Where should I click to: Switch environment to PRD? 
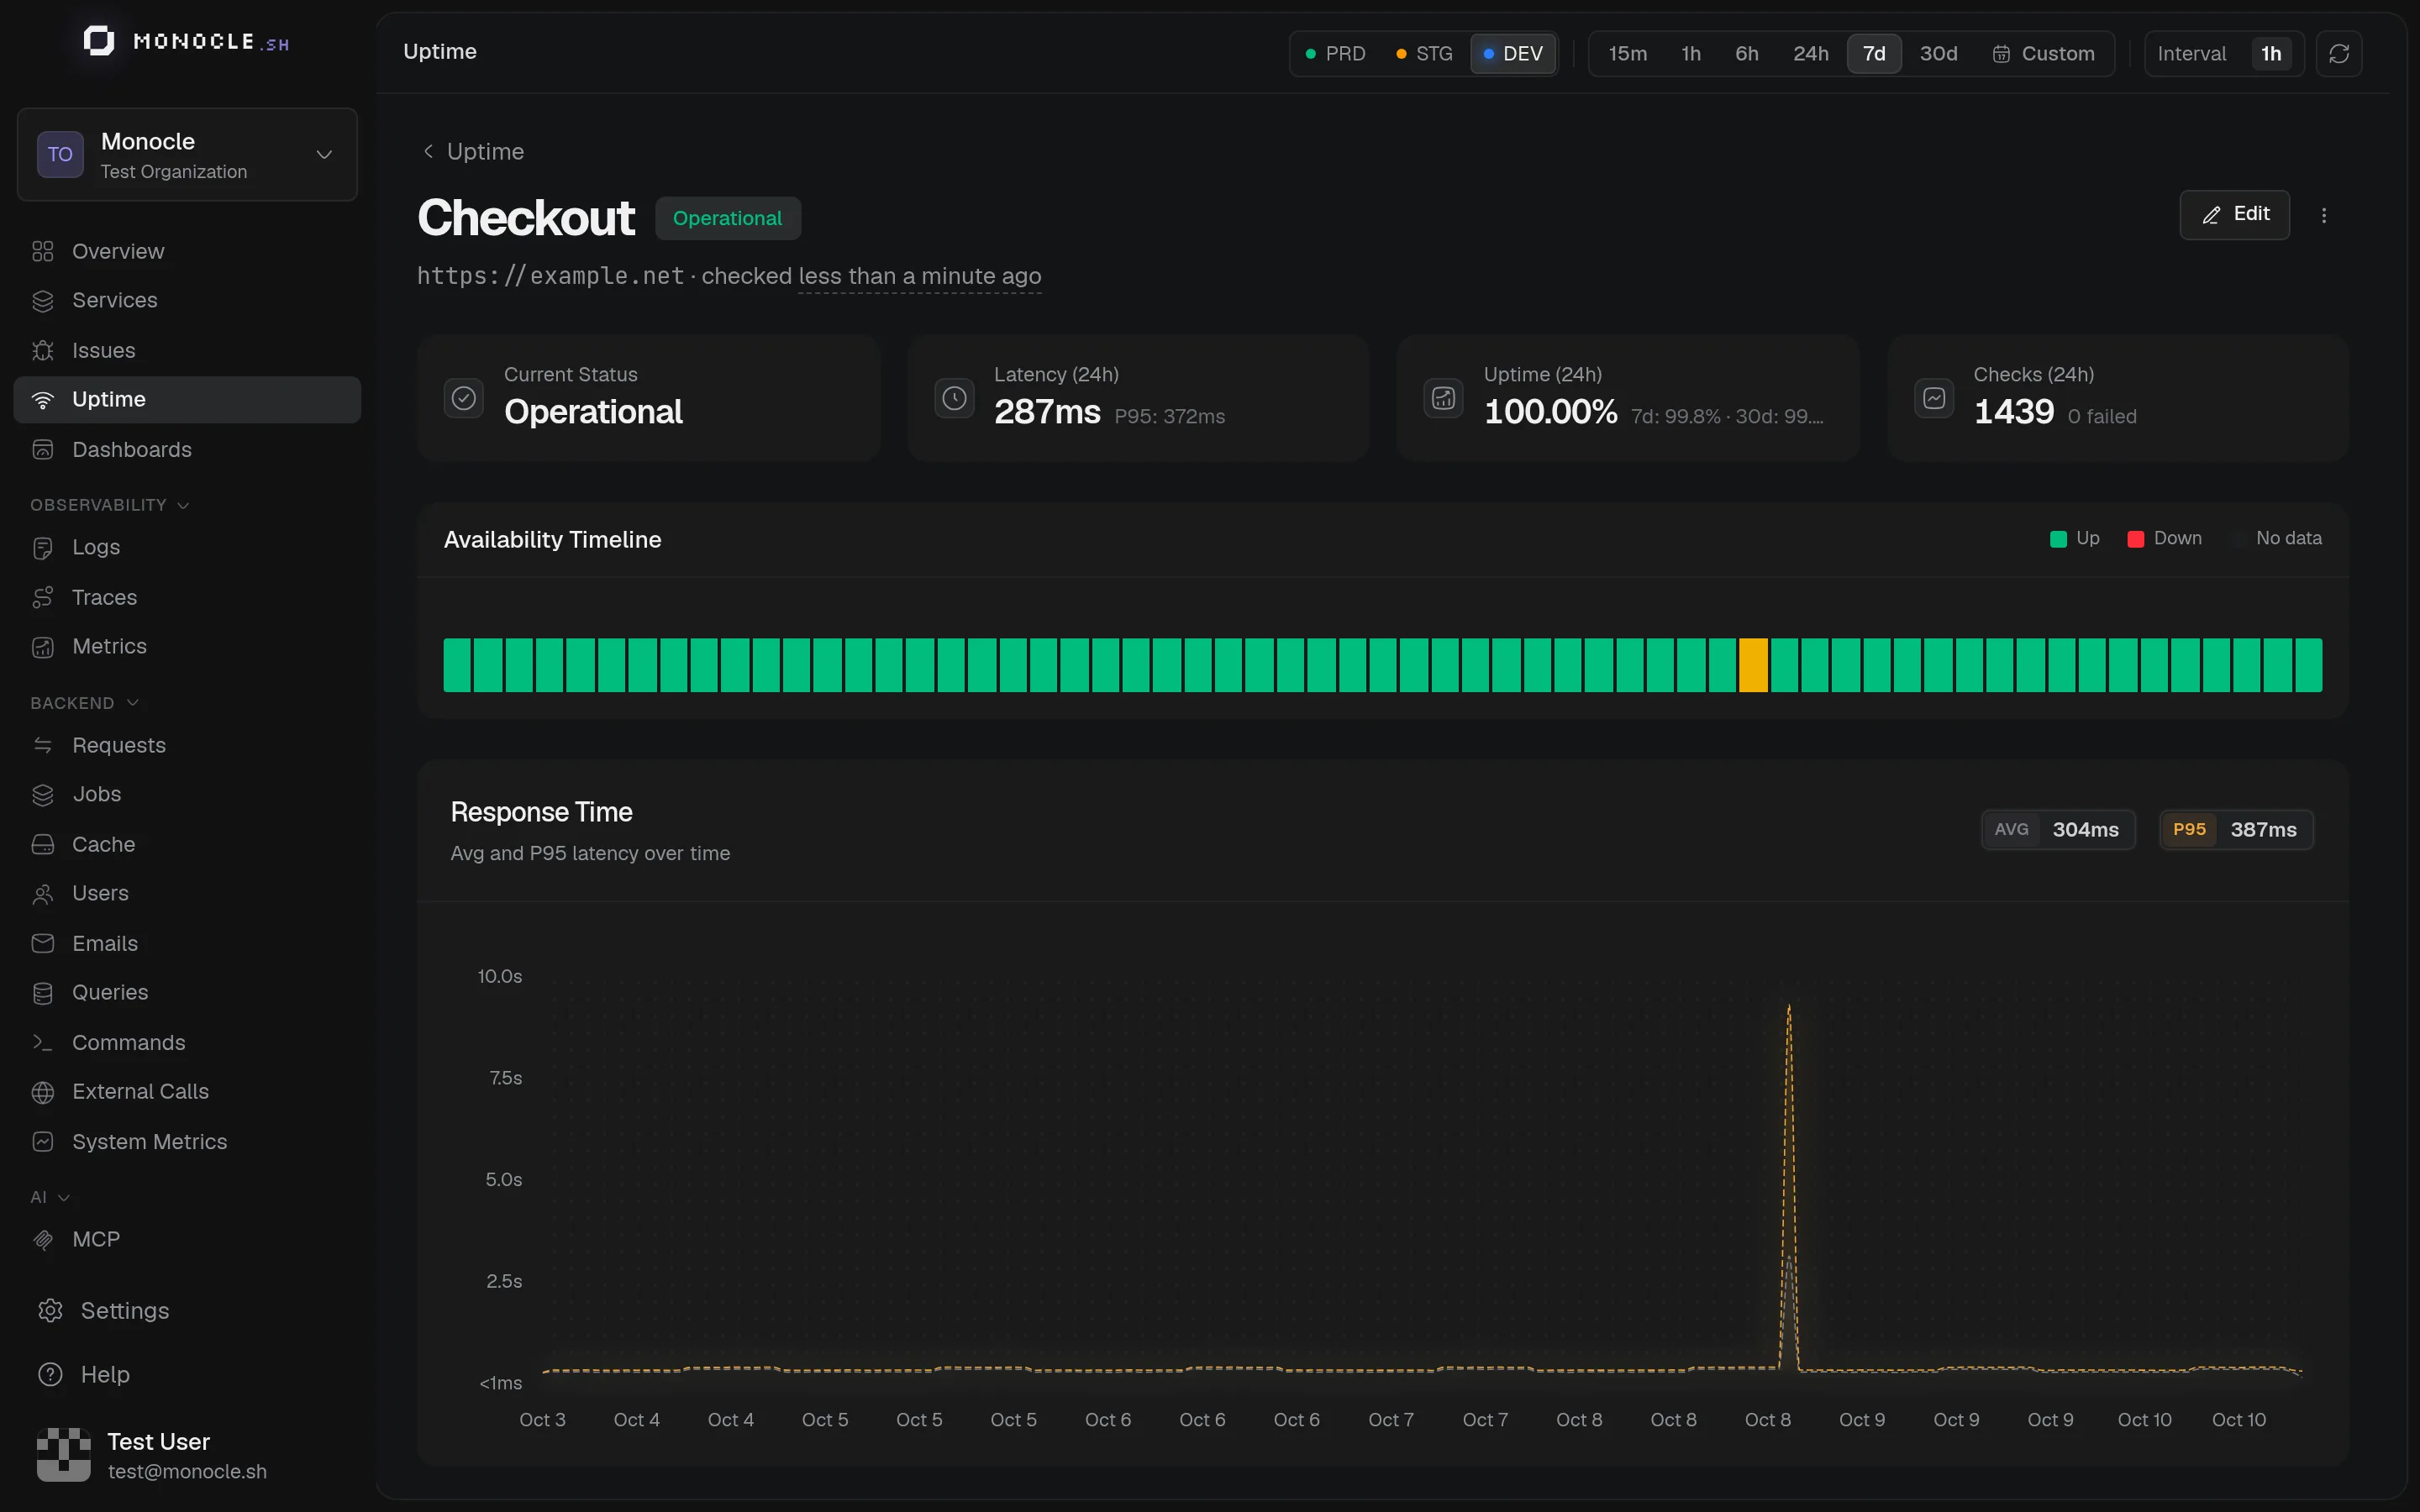pos(1335,54)
